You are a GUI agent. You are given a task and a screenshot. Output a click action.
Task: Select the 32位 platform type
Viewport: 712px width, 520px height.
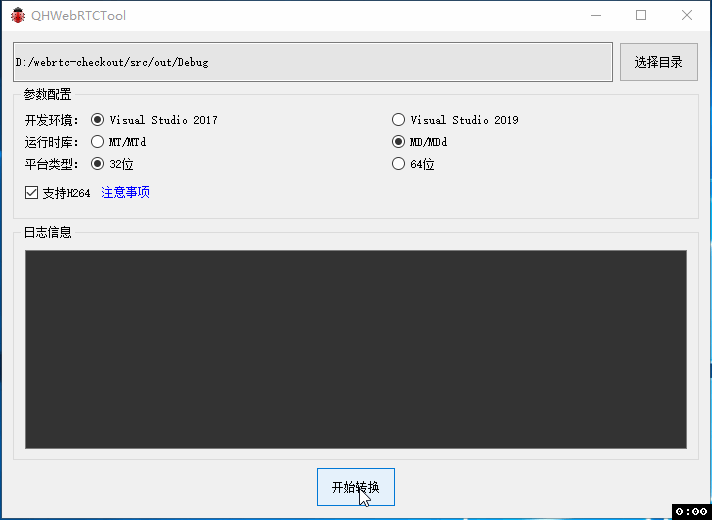(x=112, y=164)
